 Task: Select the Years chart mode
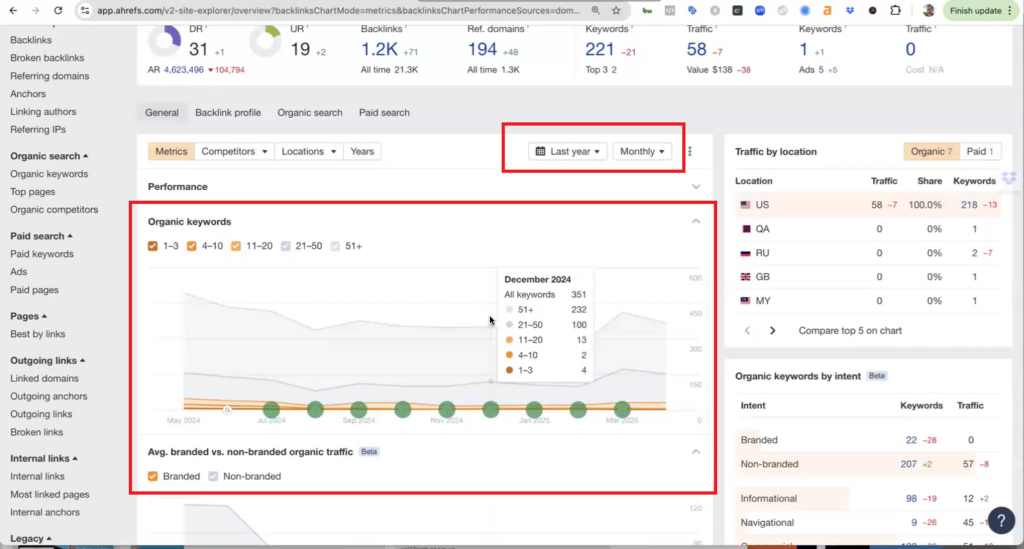[x=362, y=151]
